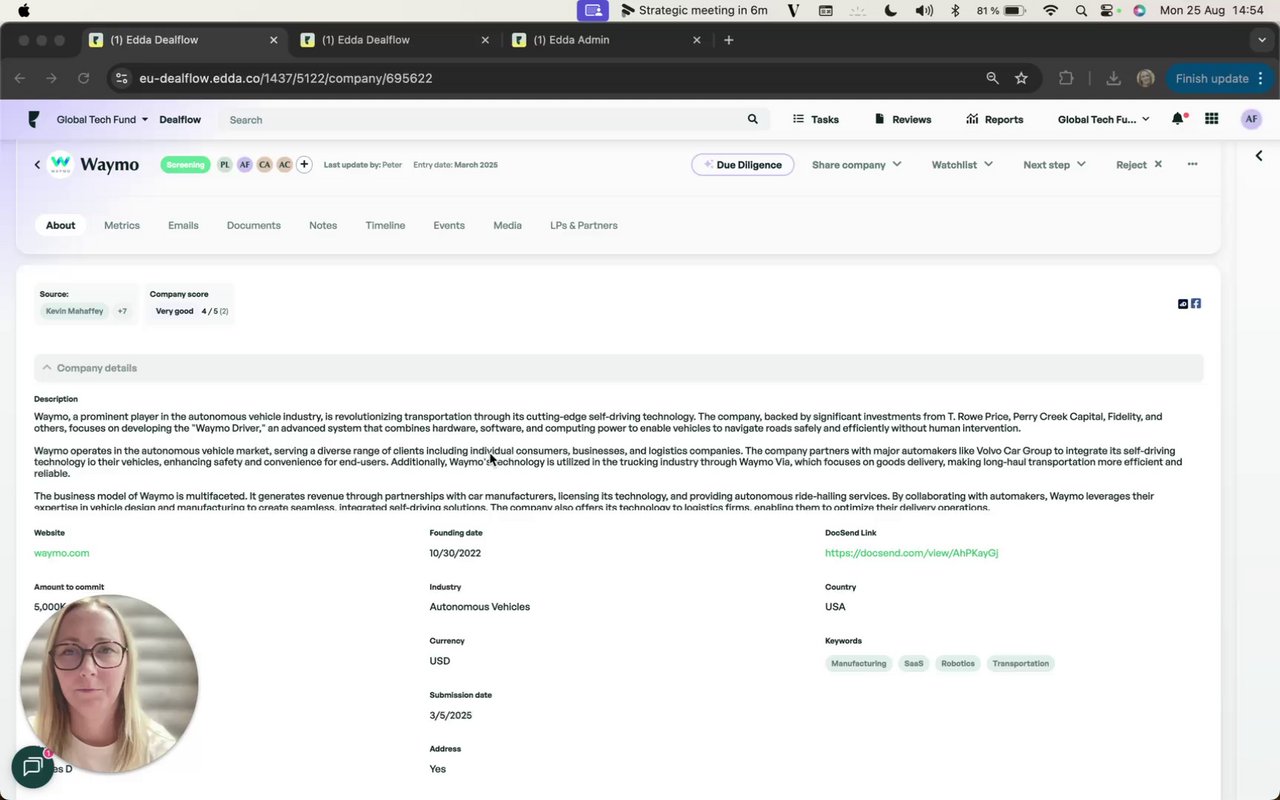Image resolution: width=1280 pixels, height=800 pixels.
Task: Expand the +7 additional sources badge
Action: tap(122, 312)
